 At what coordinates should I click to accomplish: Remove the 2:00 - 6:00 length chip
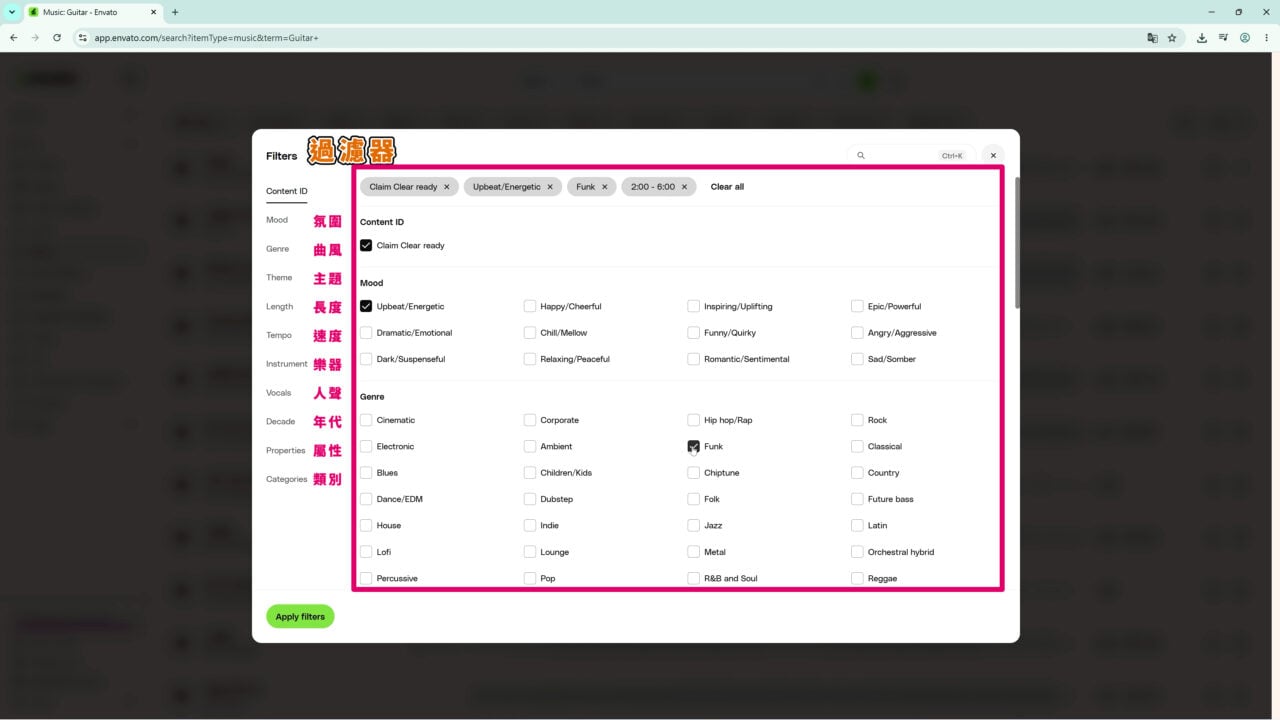684,187
